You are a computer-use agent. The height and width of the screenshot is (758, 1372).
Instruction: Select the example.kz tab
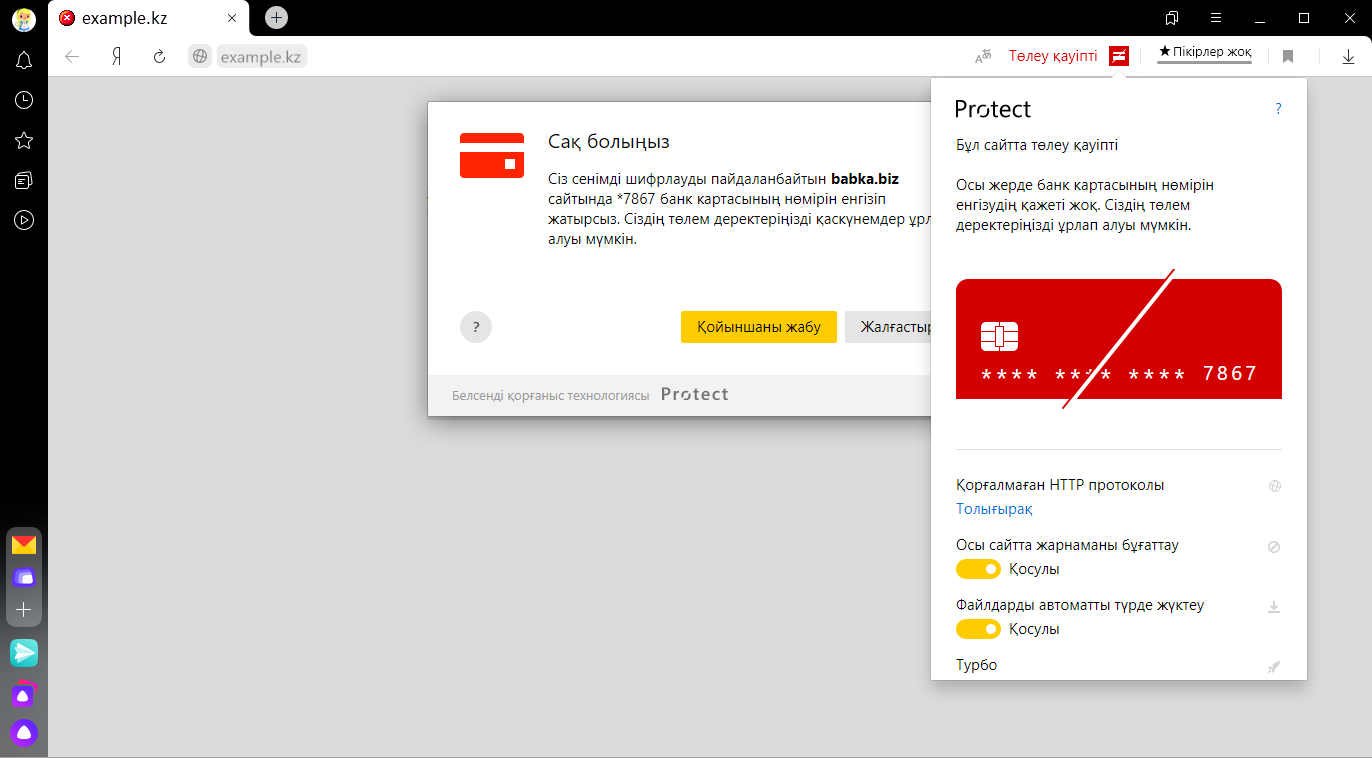pyautogui.click(x=149, y=18)
